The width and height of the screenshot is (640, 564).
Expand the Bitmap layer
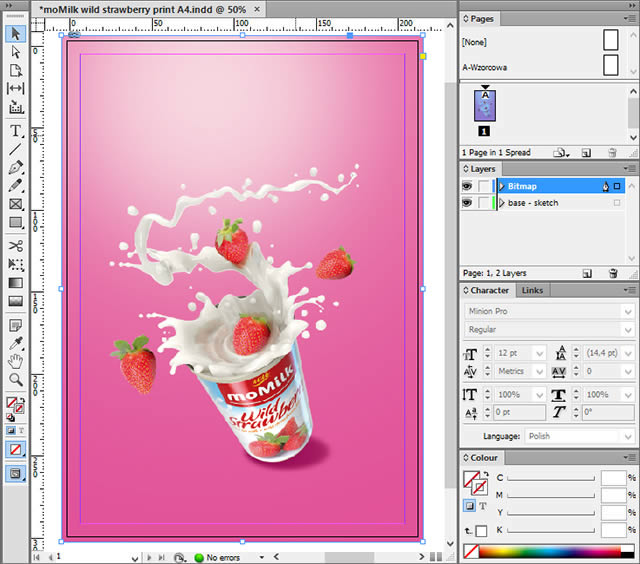(x=502, y=187)
